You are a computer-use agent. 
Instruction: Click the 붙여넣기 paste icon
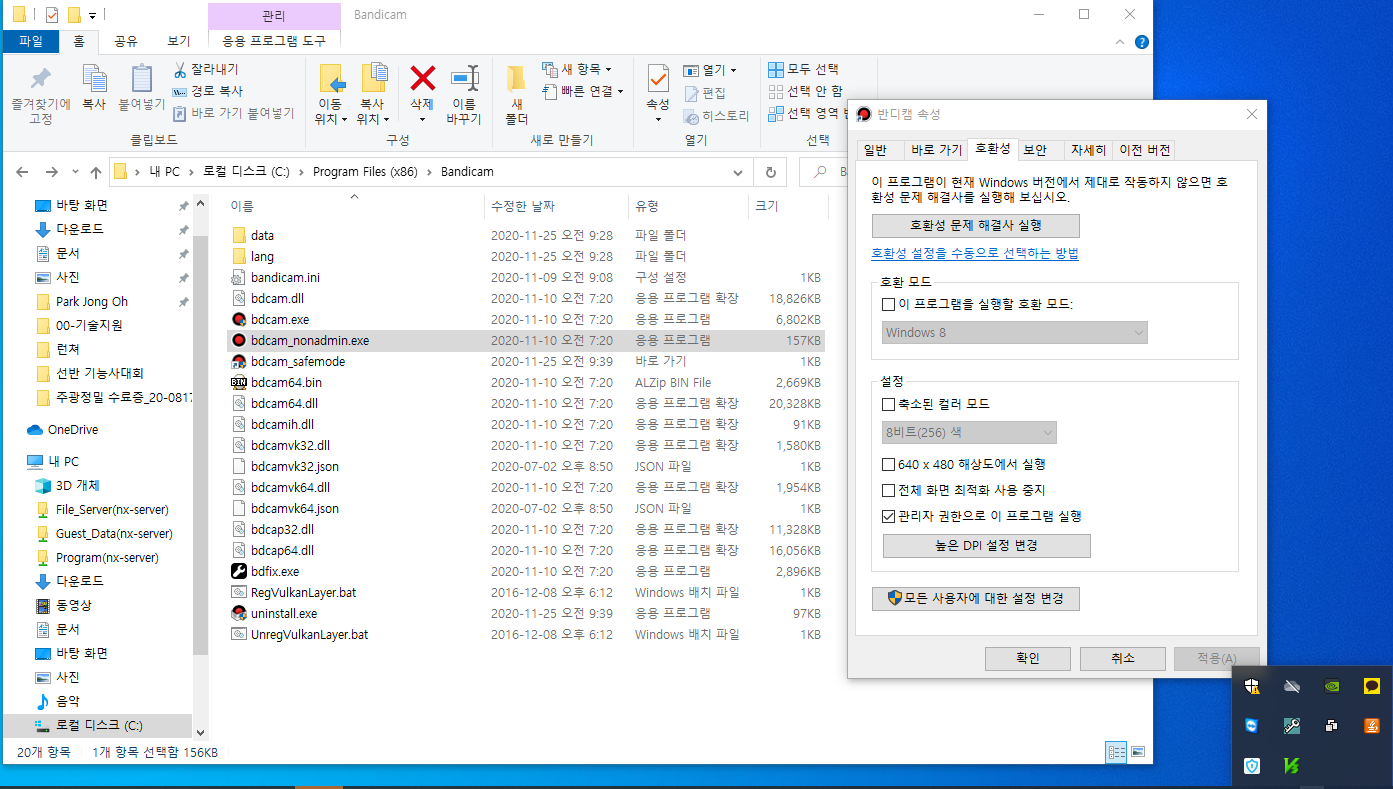tap(141, 80)
